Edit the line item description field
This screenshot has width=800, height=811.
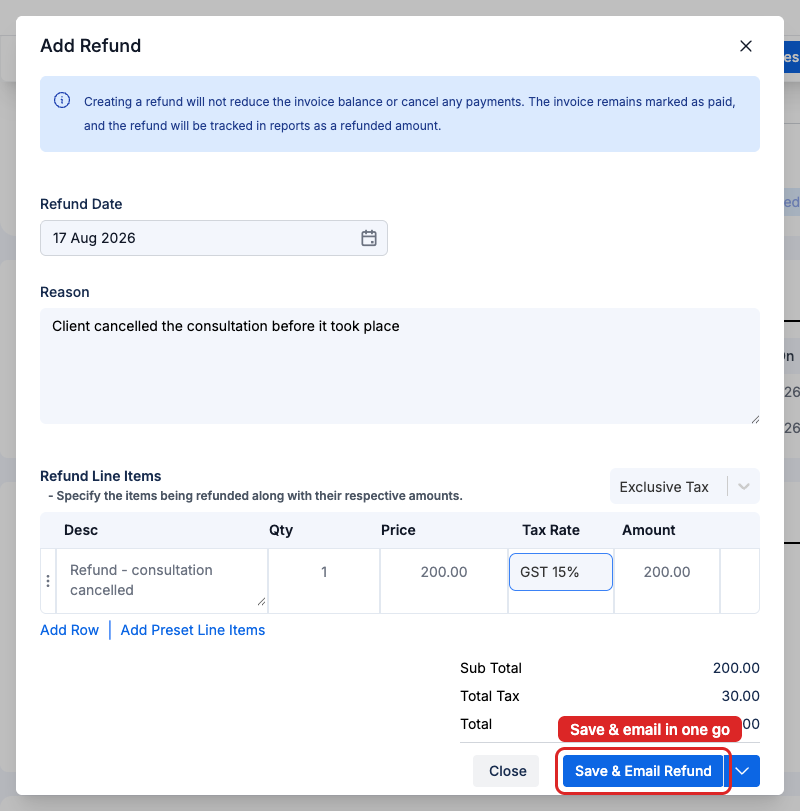click(162, 580)
